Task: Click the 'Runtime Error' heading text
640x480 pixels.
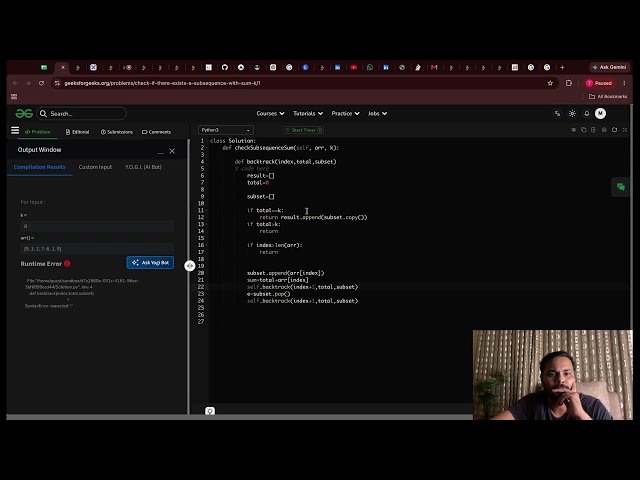Action: [41, 264]
